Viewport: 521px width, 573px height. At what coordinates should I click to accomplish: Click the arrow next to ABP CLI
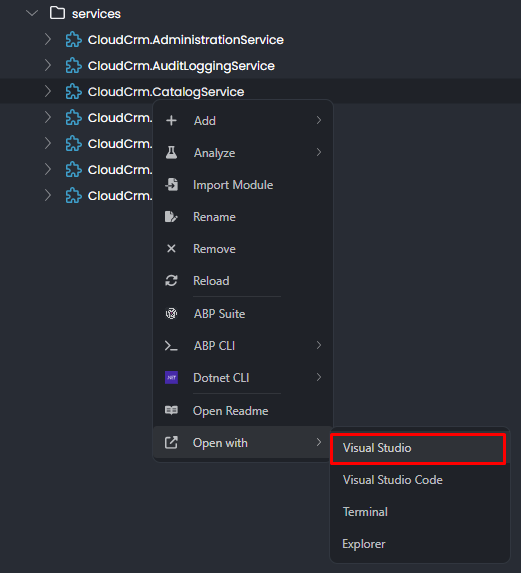tap(319, 345)
